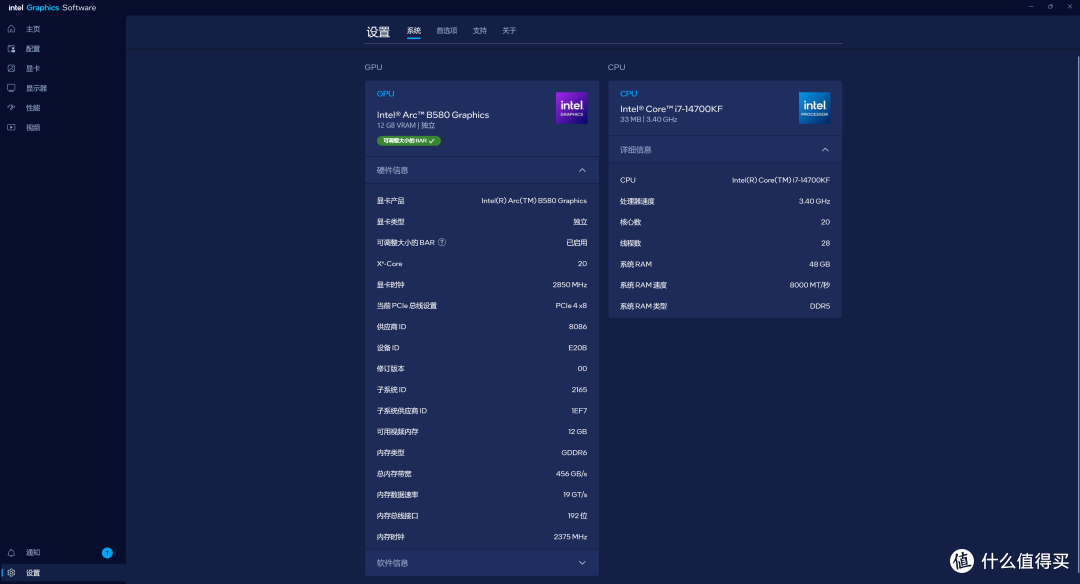This screenshot has width=1080, height=584.
Task: Click the 系统 RAM 类型 value DDR5
Action: coord(820,306)
